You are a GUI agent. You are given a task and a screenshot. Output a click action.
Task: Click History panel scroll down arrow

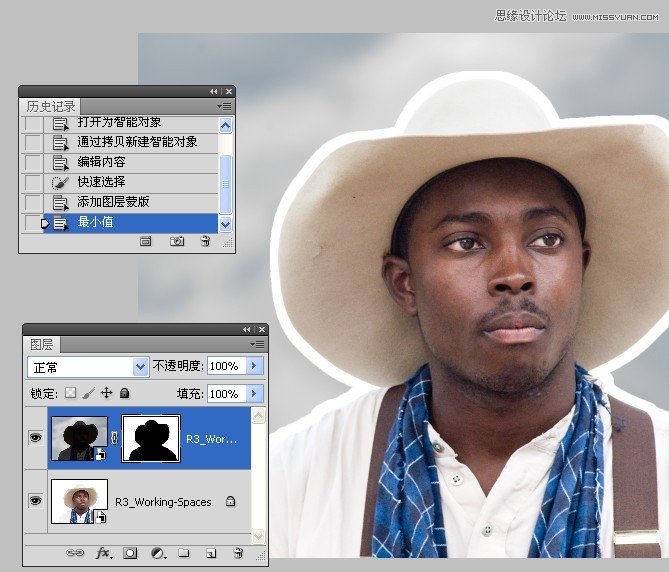[225, 224]
